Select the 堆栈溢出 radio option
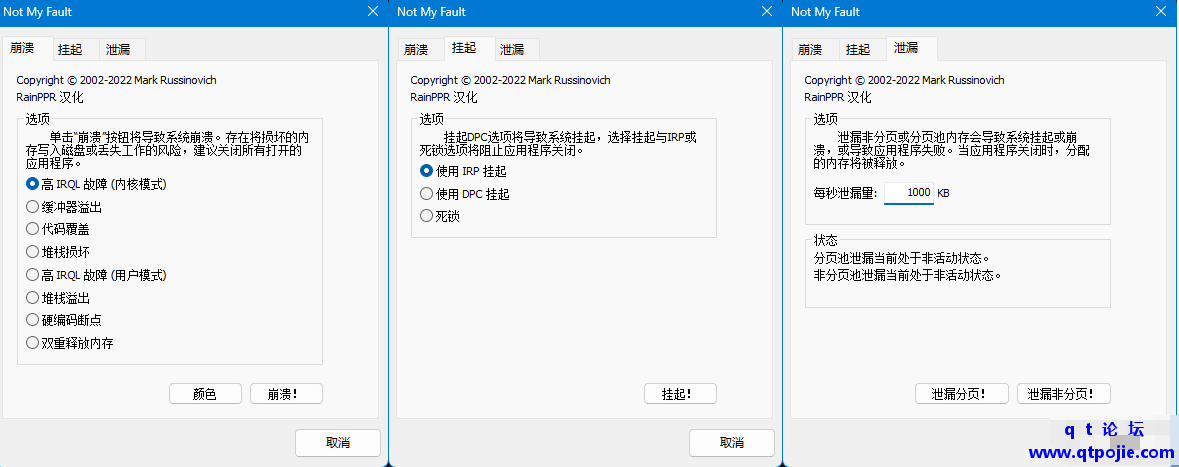The image size is (1179, 467). tap(58, 298)
